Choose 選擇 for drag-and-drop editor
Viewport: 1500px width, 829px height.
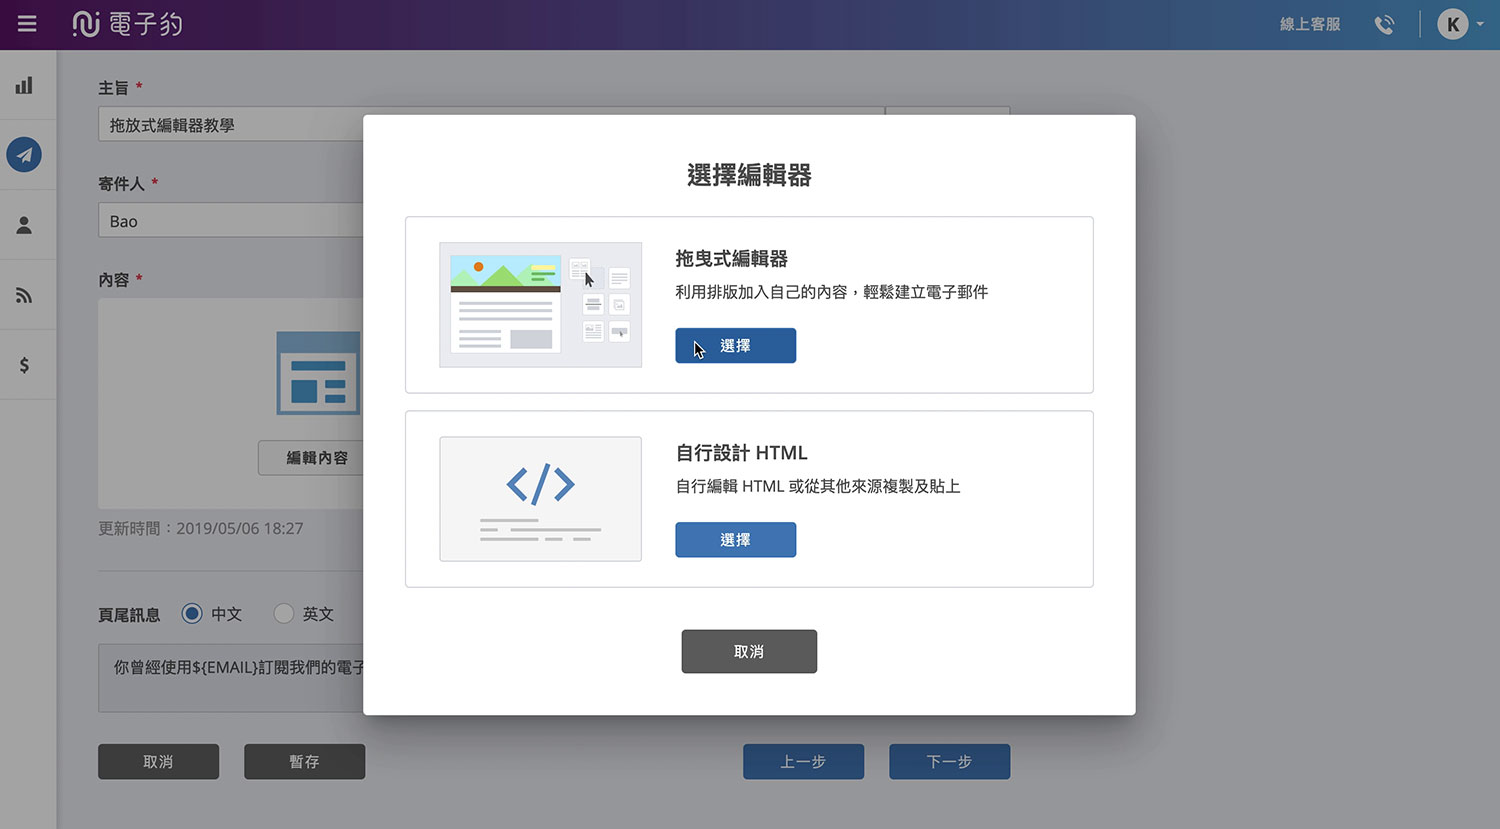coord(735,345)
